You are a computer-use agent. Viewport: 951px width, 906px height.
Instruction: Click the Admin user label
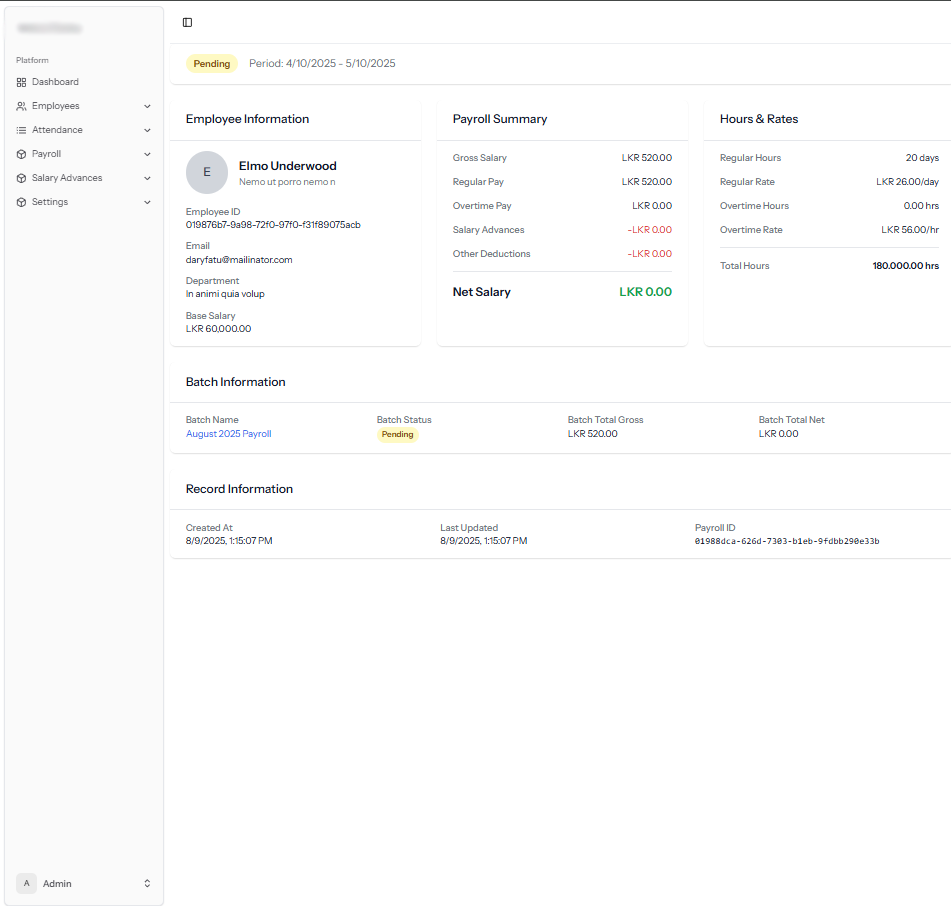[57, 884]
